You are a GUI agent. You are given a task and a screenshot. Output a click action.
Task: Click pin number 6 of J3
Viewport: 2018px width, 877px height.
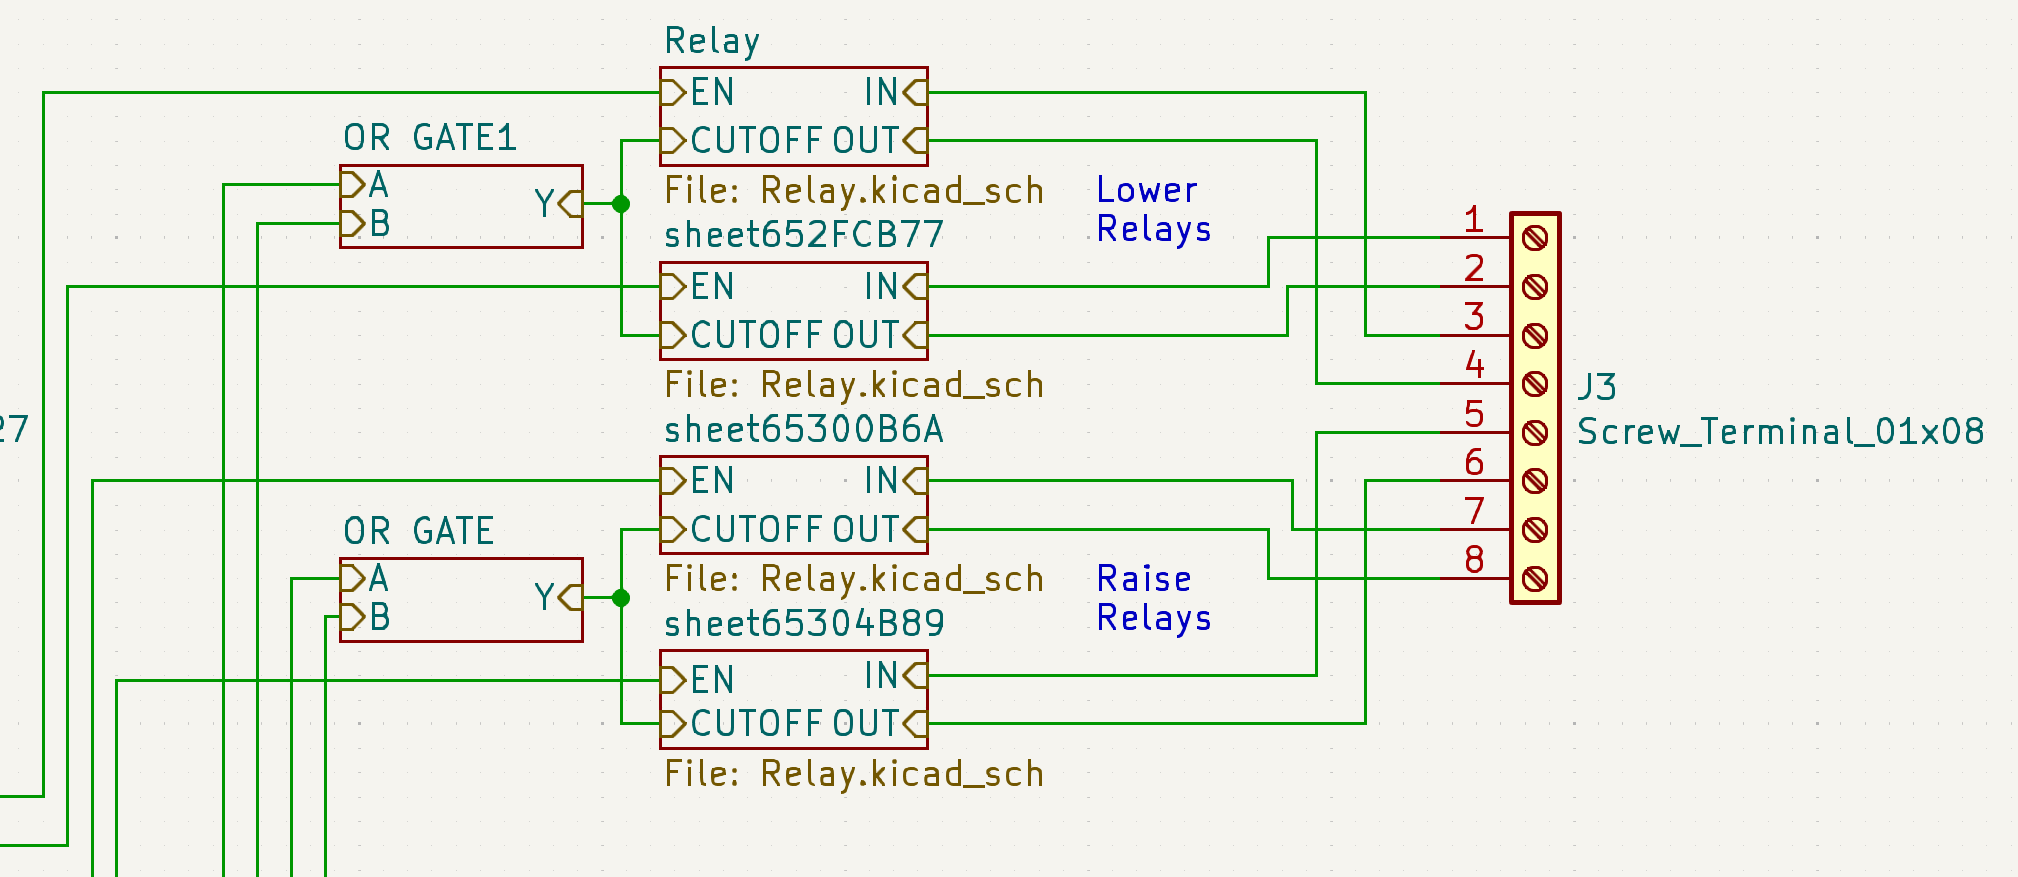point(1473,462)
